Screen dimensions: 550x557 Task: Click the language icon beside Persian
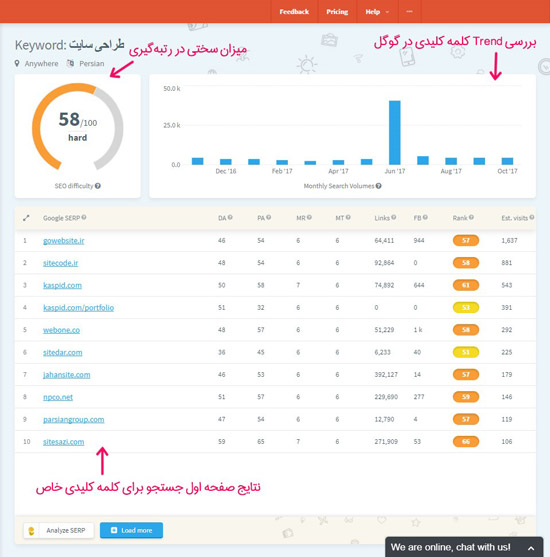(70, 63)
